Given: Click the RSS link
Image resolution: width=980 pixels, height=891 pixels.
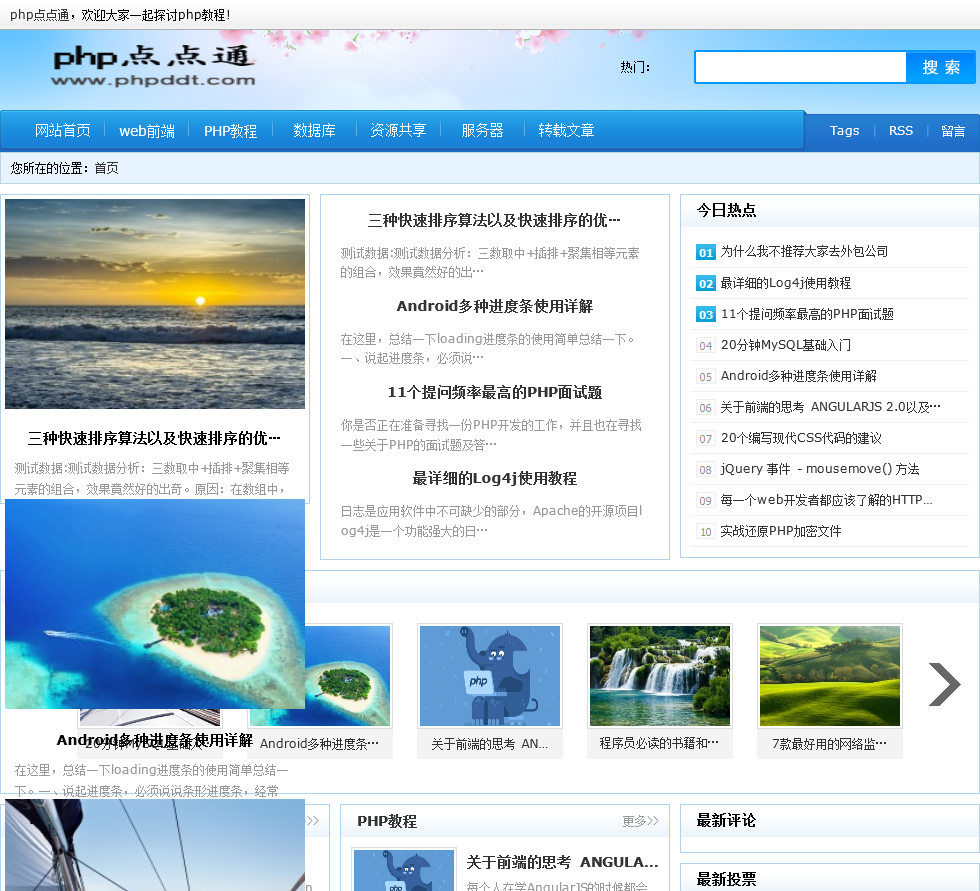Looking at the screenshot, I should coord(901,131).
